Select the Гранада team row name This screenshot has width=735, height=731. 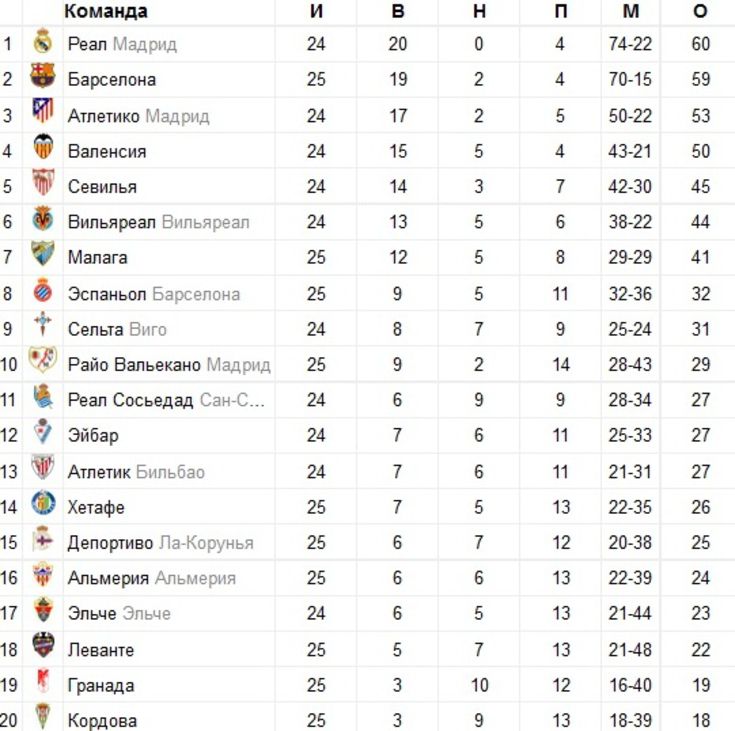point(101,686)
